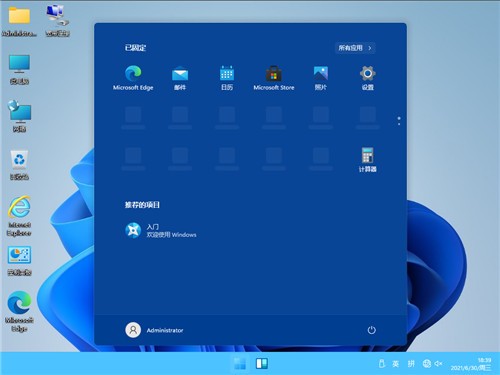This screenshot has width=500, height=375.
Task: Click the Start button on the taskbar
Action: [x=240, y=364]
